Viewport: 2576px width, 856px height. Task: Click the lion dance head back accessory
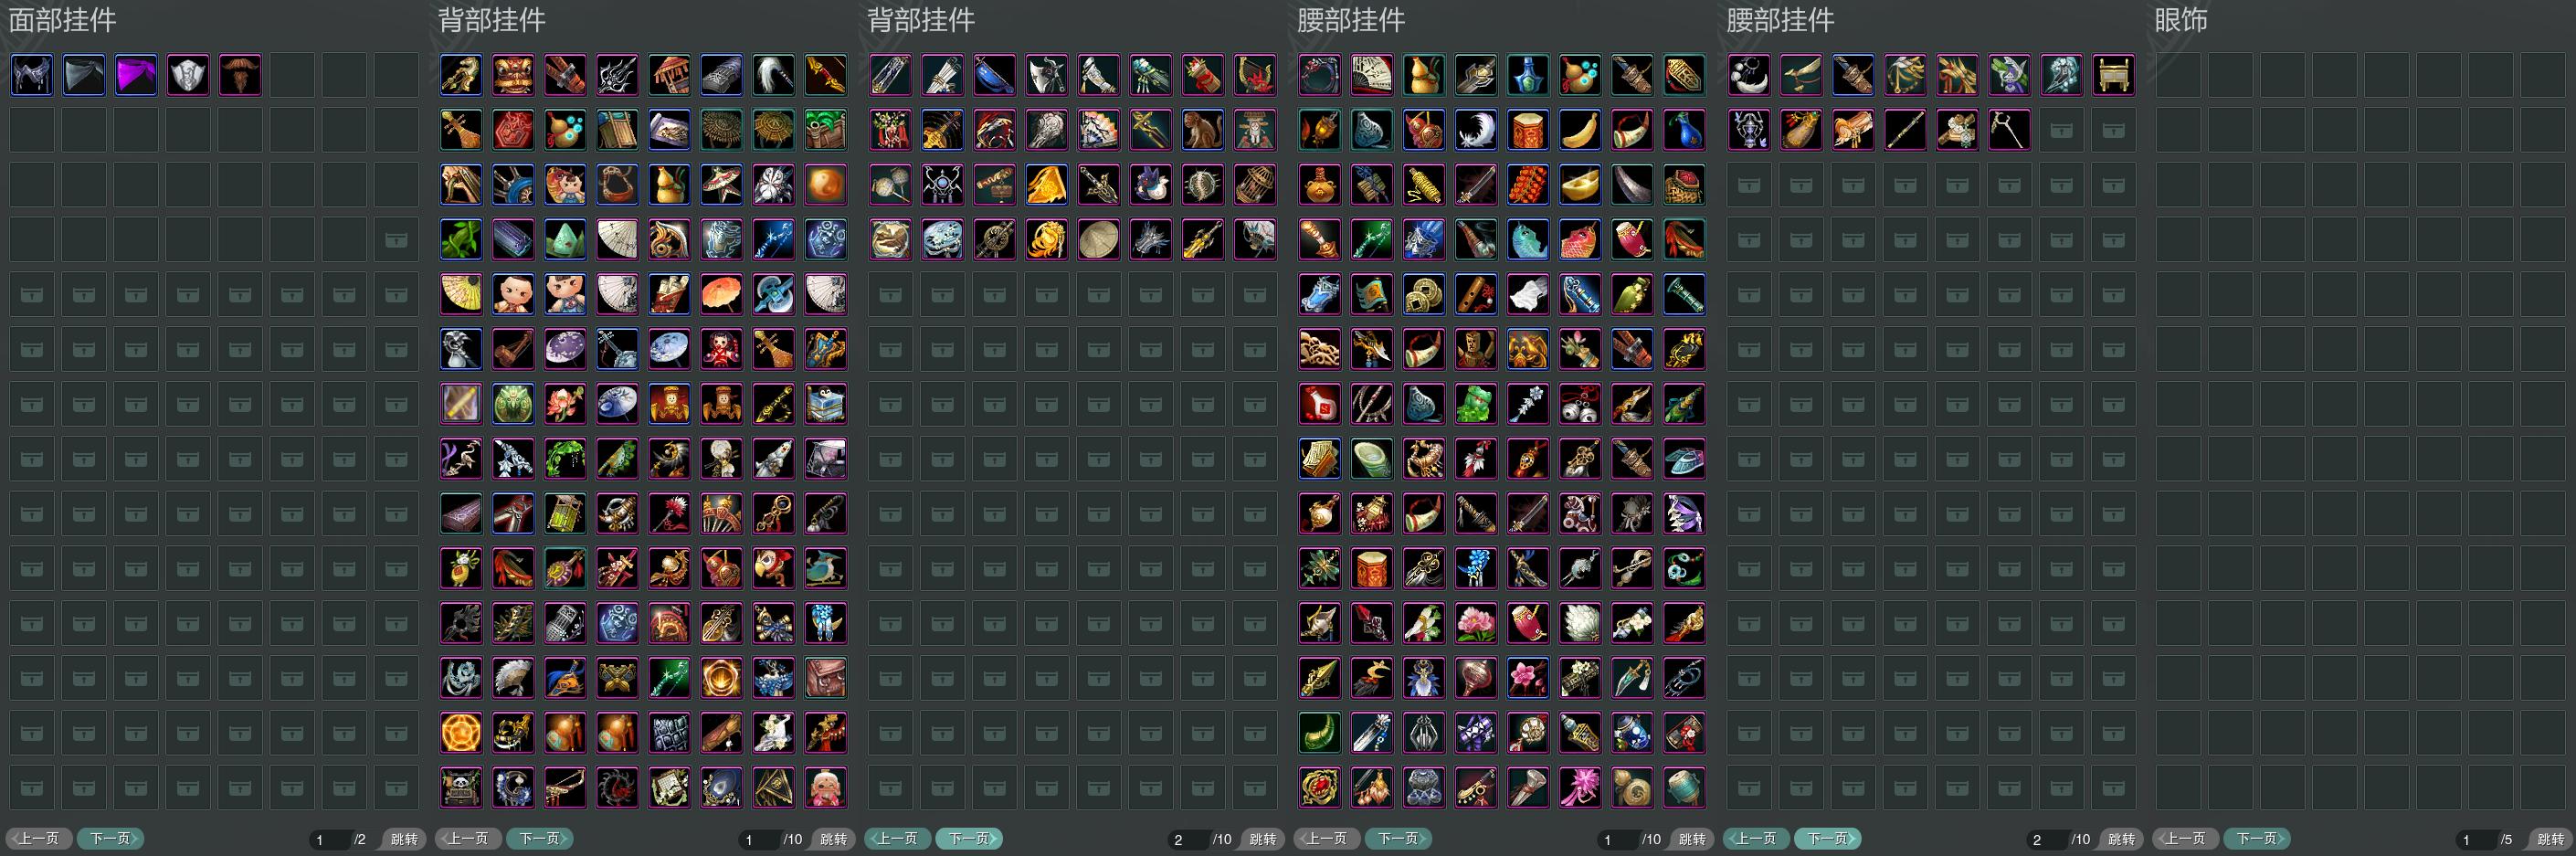[513, 75]
